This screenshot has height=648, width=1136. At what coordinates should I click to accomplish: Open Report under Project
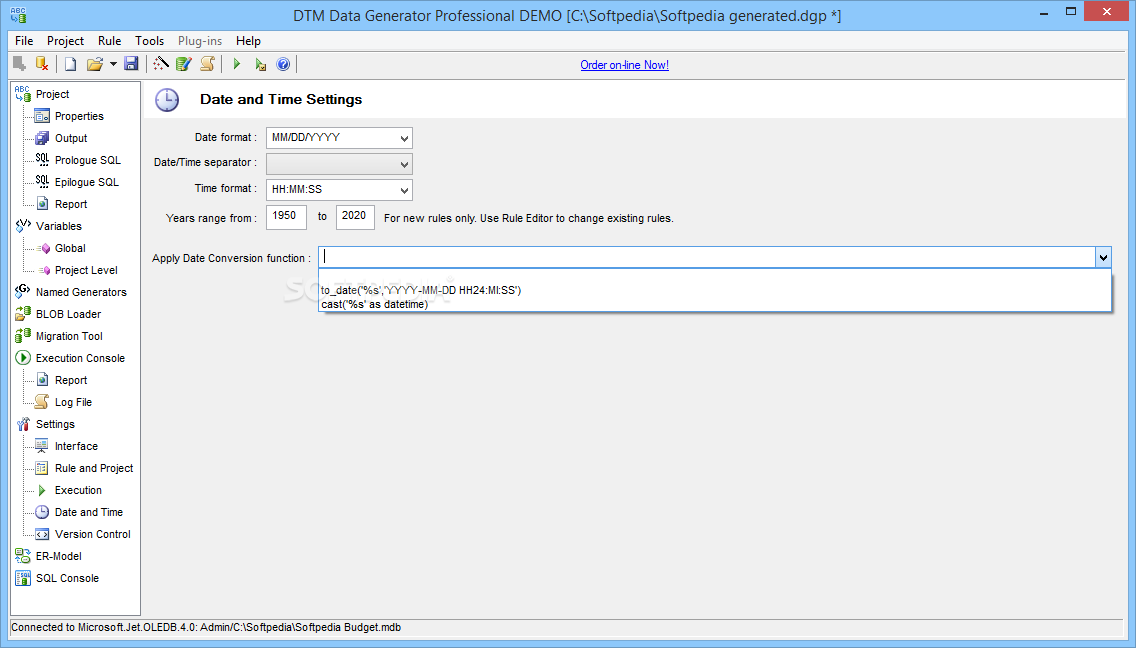(71, 204)
